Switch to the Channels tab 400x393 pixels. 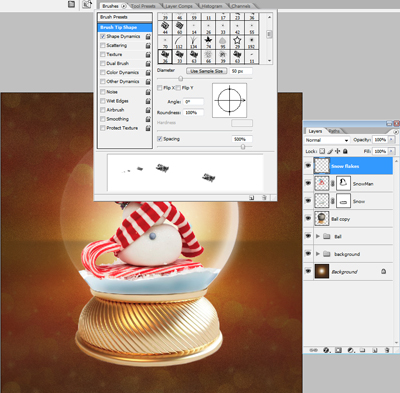click(240, 6)
